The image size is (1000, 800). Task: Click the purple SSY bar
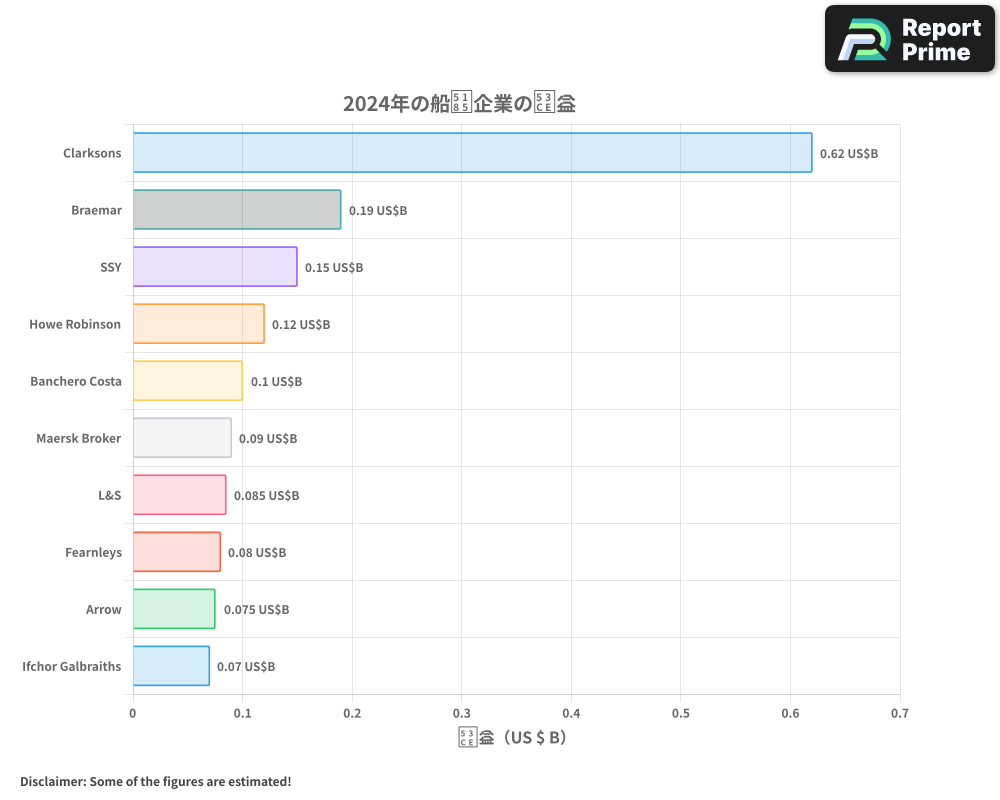click(213, 267)
